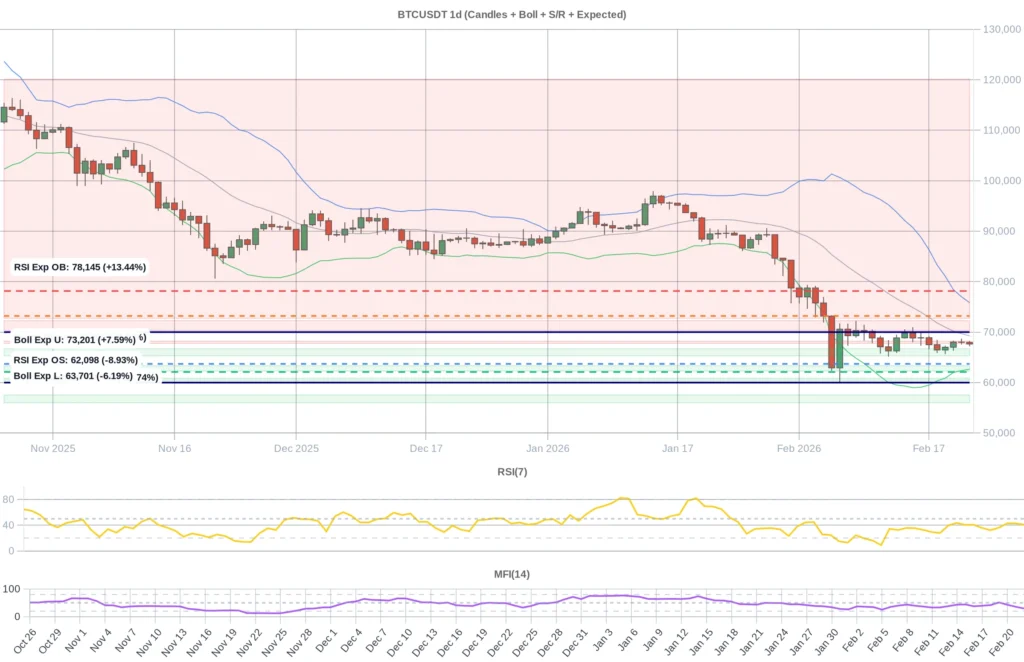This screenshot has height=662, width=1024.
Task: Select the MFI(14) panel title
Action: coord(512,573)
